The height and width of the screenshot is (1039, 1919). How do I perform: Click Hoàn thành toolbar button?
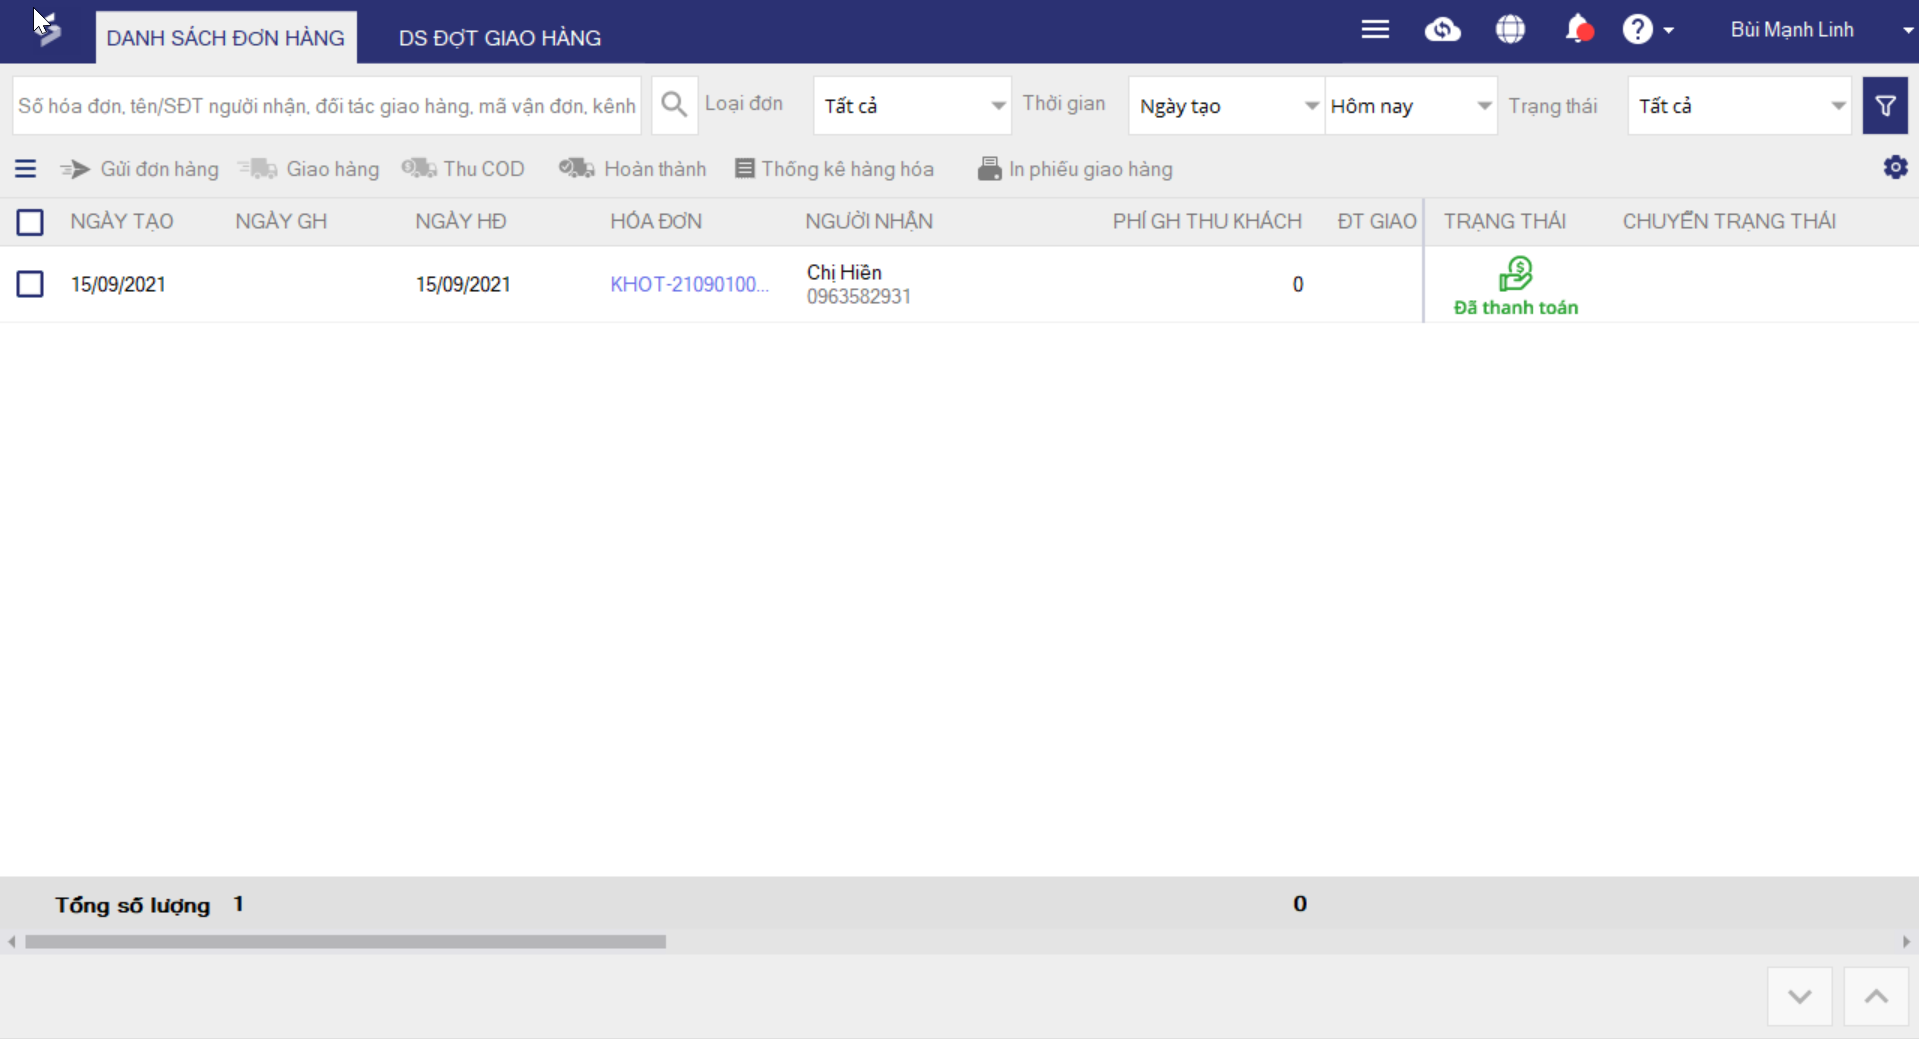coord(632,169)
